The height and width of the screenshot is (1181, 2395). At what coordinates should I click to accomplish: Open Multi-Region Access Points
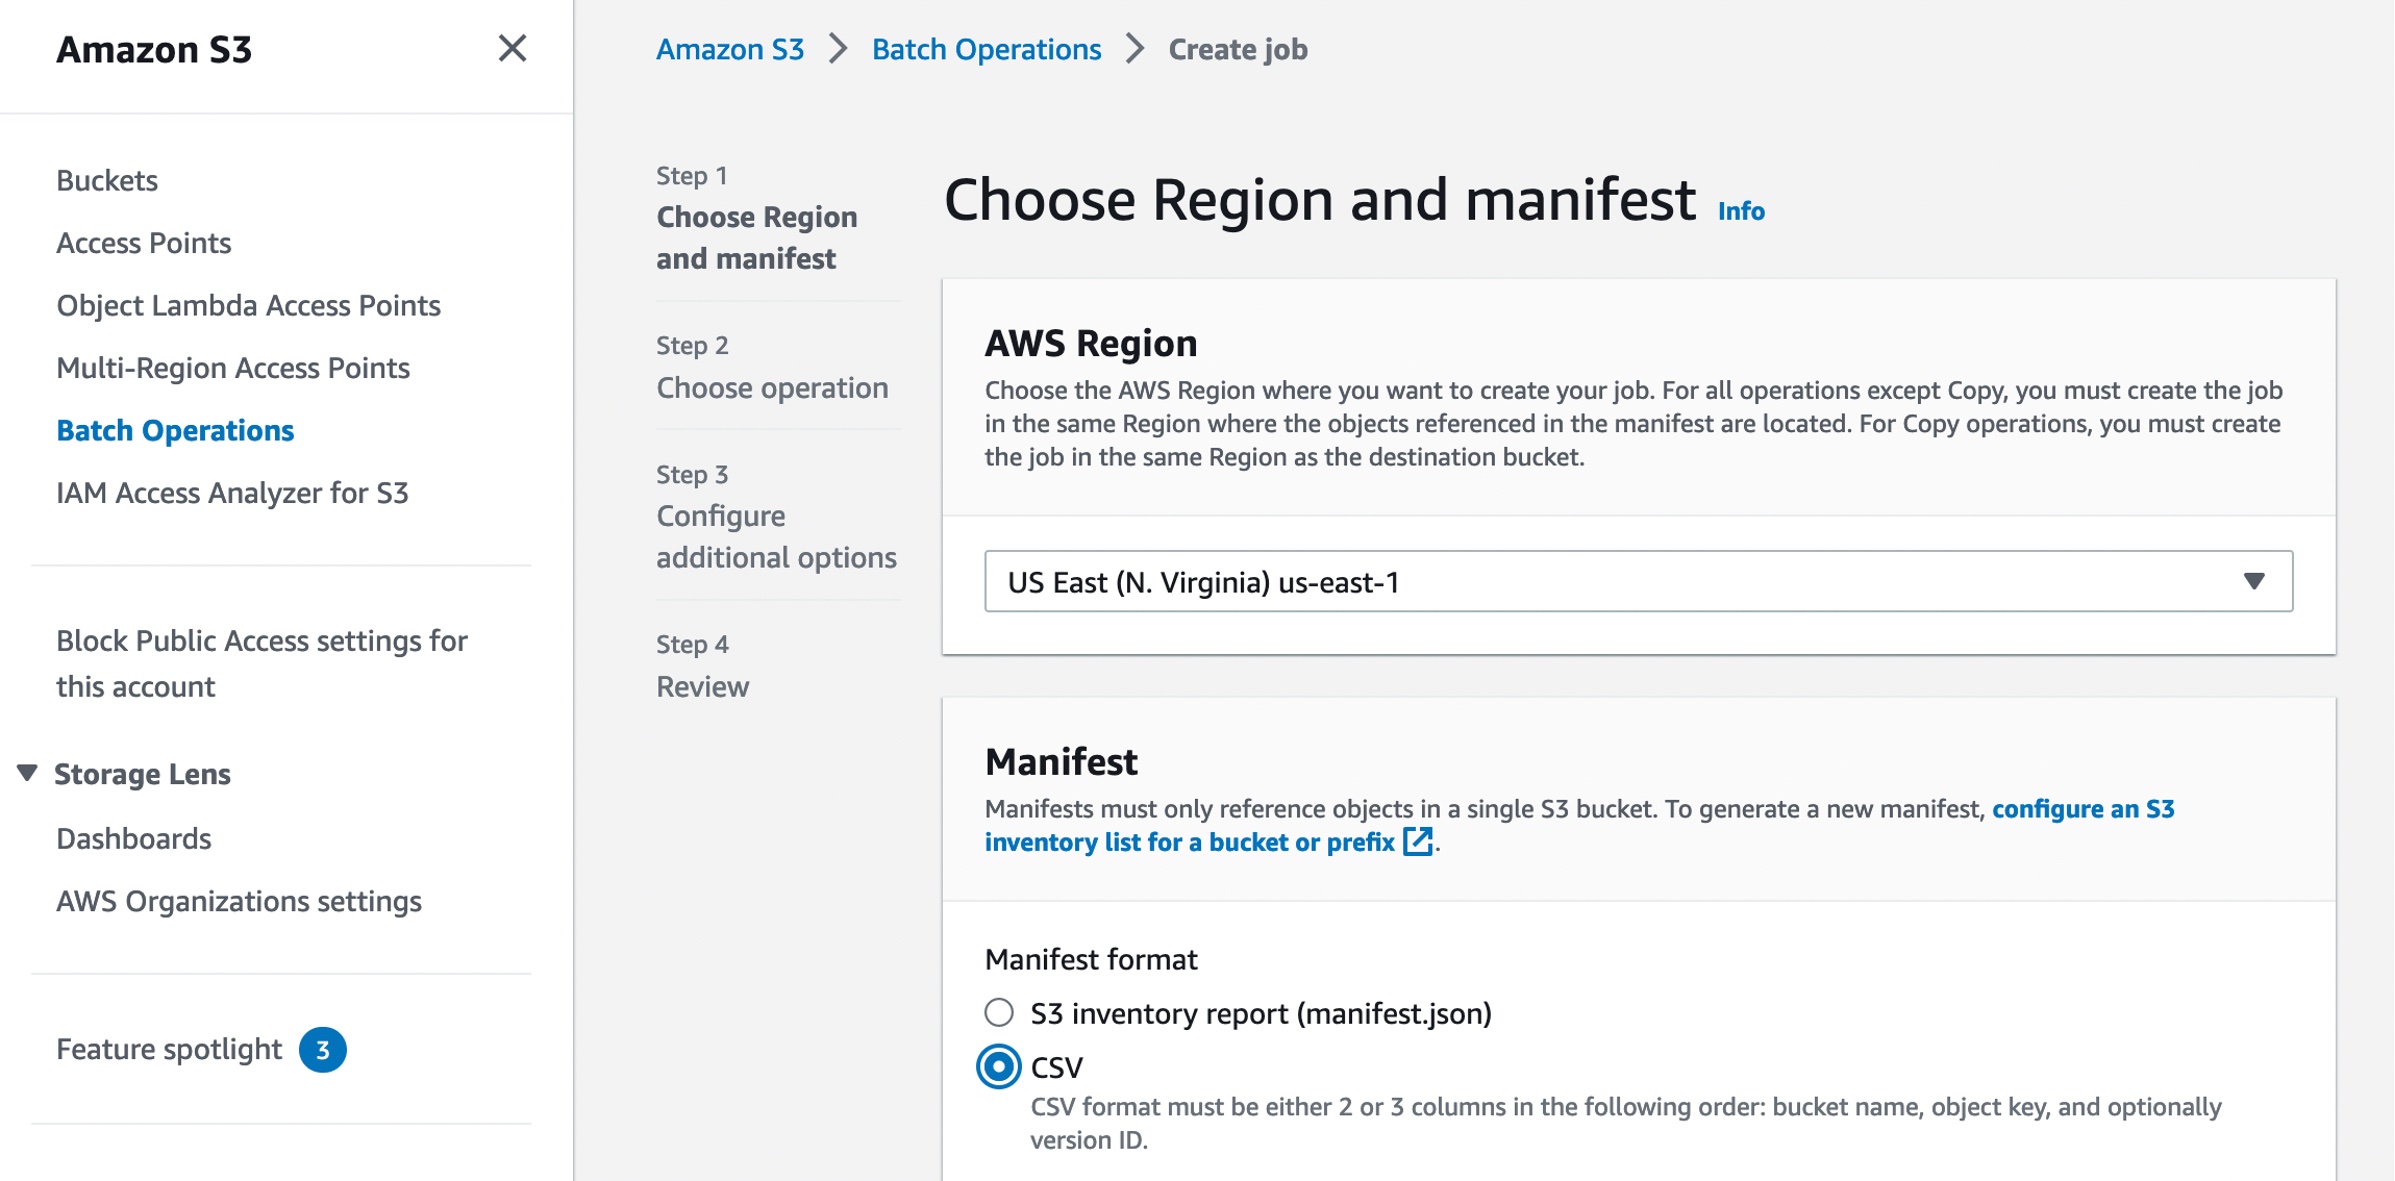tap(233, 367)
